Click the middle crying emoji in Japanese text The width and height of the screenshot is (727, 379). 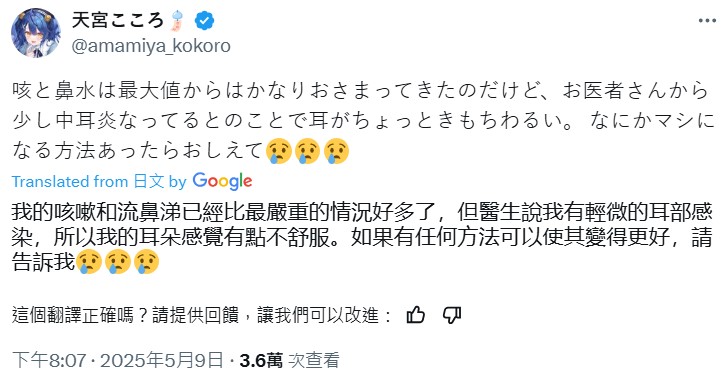click(x=307, y=151)
